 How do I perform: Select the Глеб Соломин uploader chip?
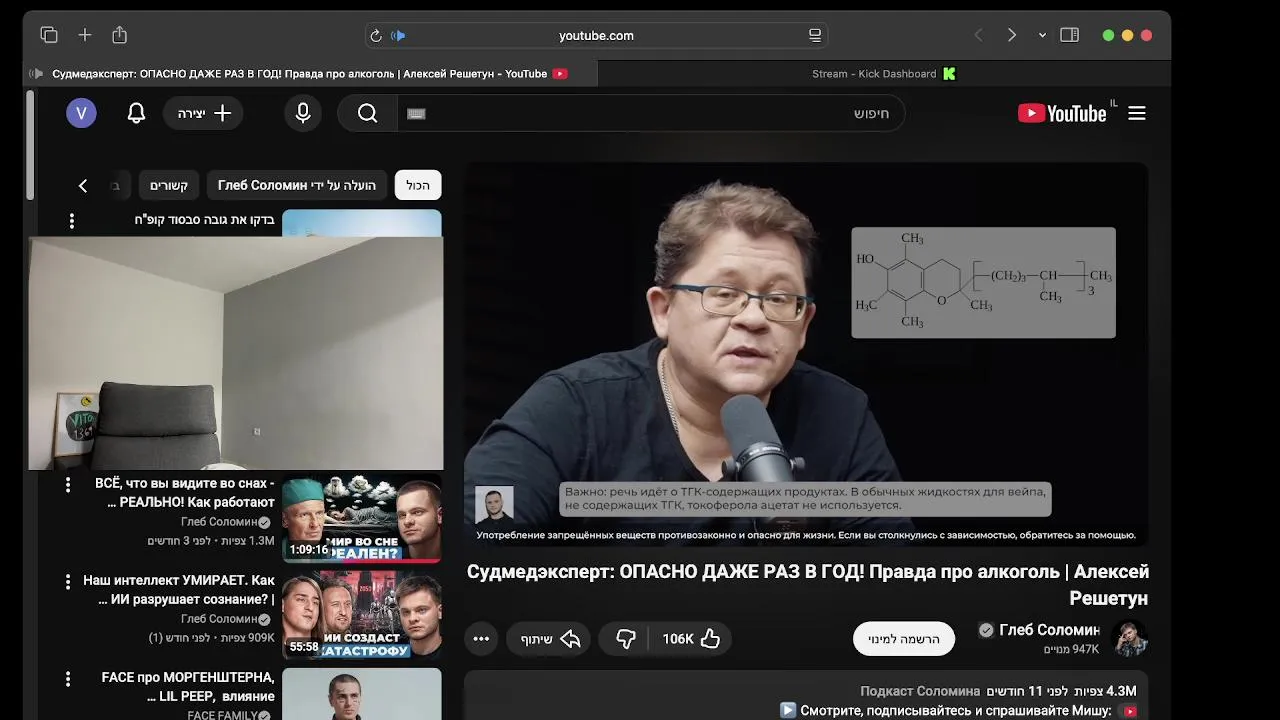tap(297, 186)
